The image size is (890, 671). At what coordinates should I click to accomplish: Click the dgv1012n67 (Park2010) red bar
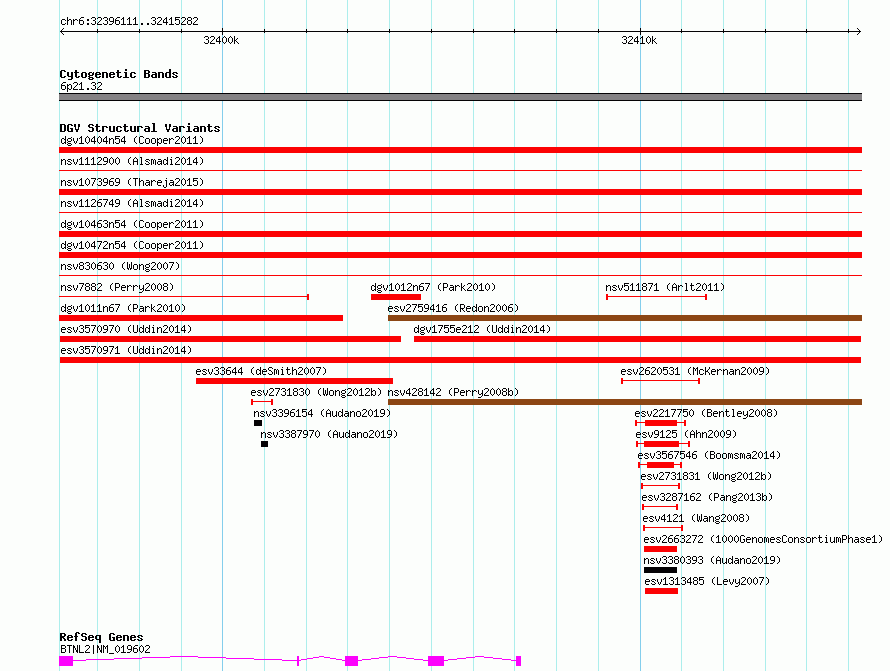coord(396,297)
